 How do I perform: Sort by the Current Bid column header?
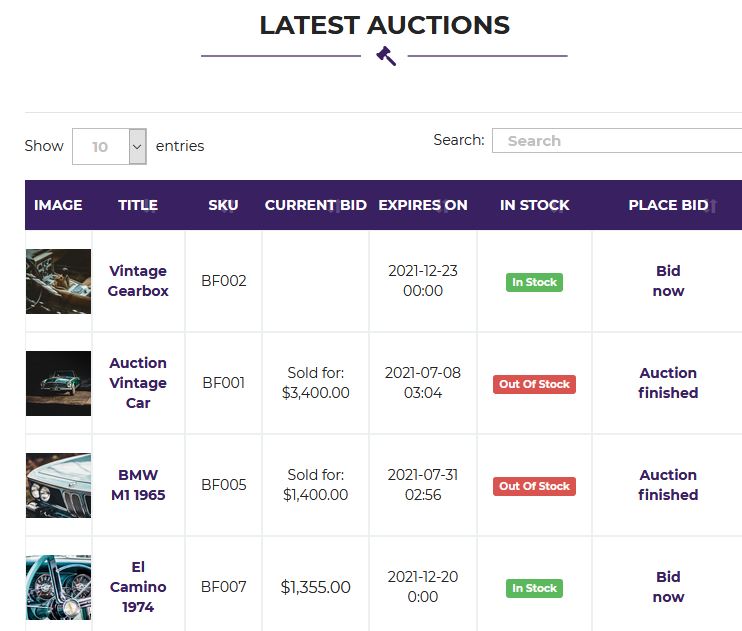[x=315, y=205]
